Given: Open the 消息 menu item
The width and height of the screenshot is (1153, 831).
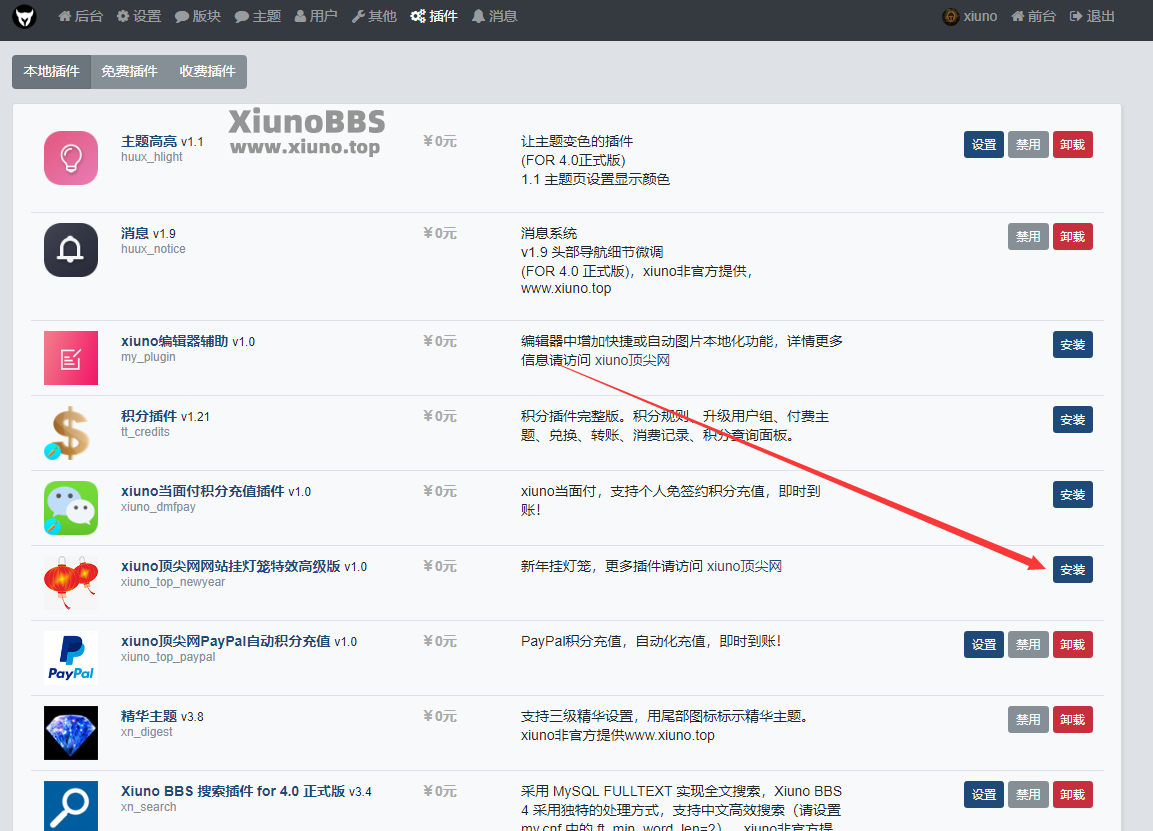Looking at the screenshot, I should pos(494,16).
